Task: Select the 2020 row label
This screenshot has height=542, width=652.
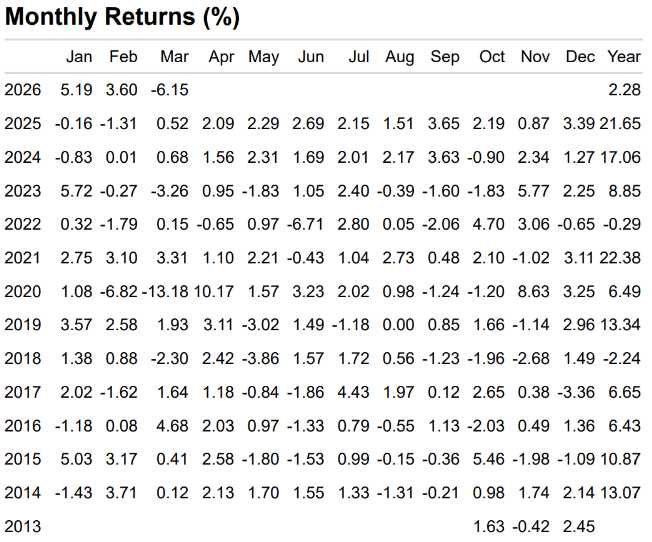Action: point(23,291)
